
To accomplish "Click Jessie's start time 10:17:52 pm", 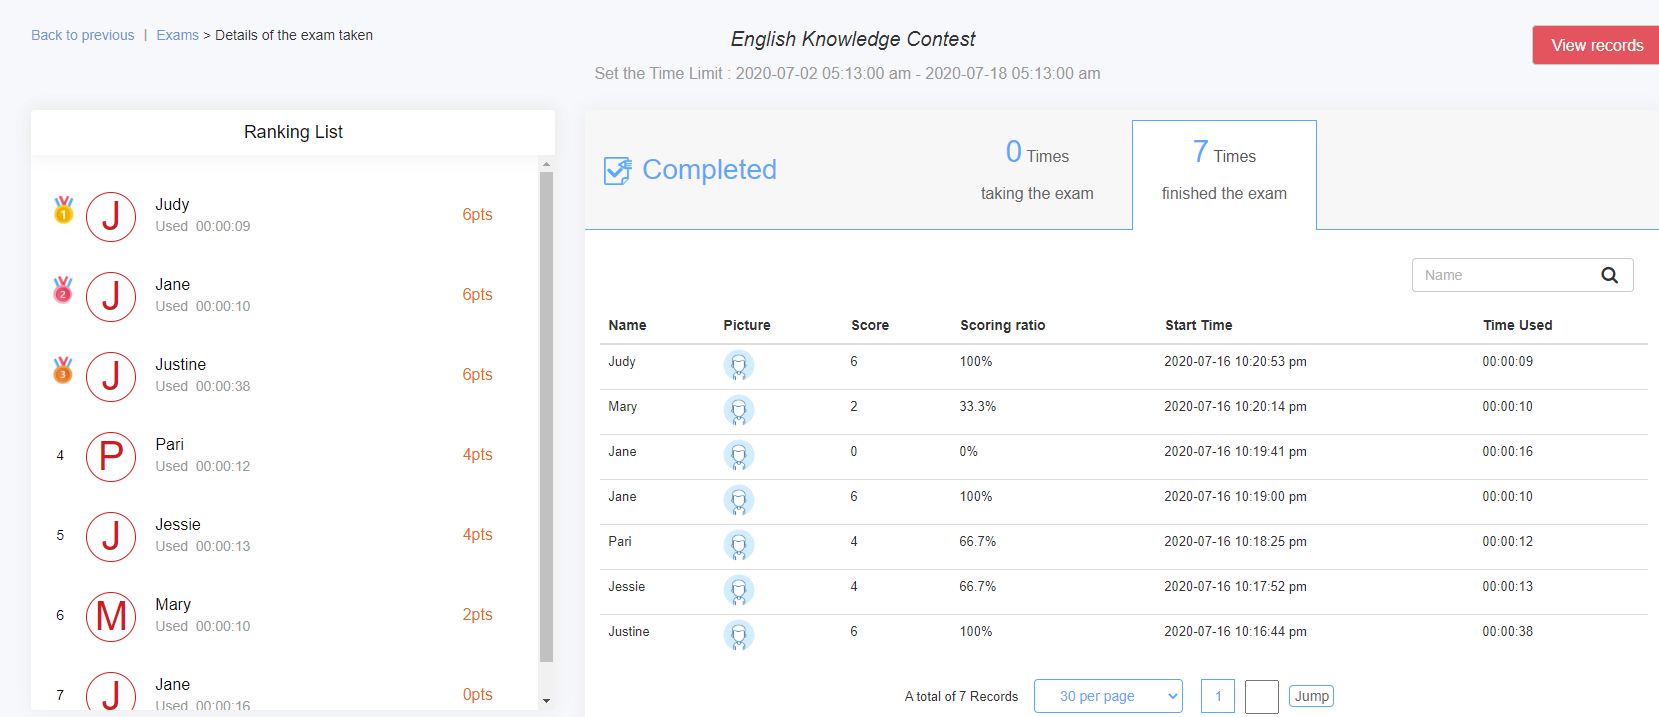I will (1235, 586).
